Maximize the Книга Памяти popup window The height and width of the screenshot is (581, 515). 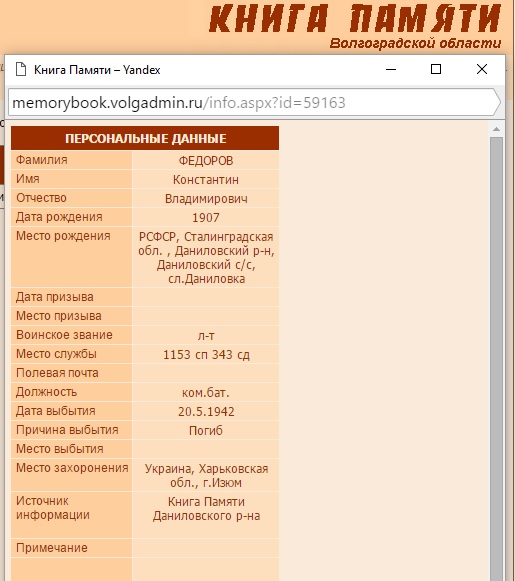point(436,69)
